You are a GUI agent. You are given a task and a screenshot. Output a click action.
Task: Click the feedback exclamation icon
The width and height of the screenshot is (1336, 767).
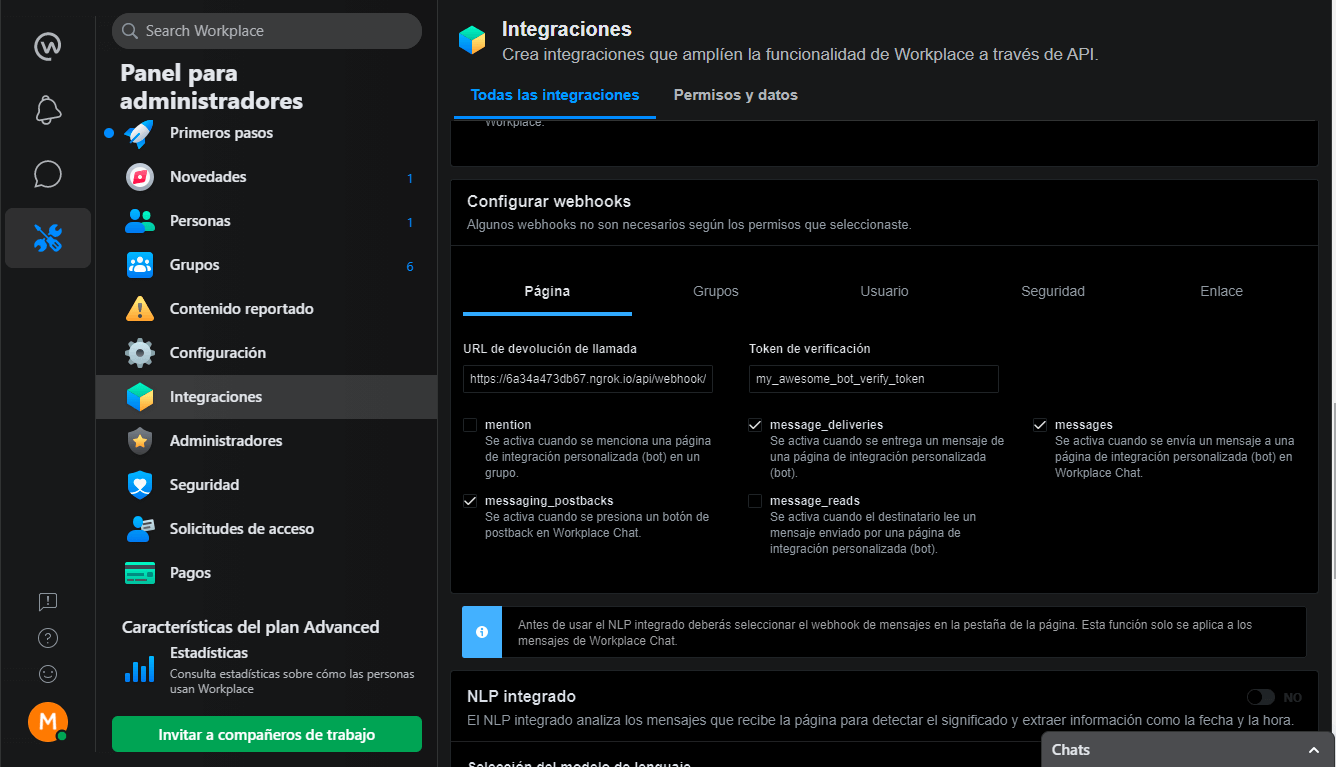tap(48, 601)
